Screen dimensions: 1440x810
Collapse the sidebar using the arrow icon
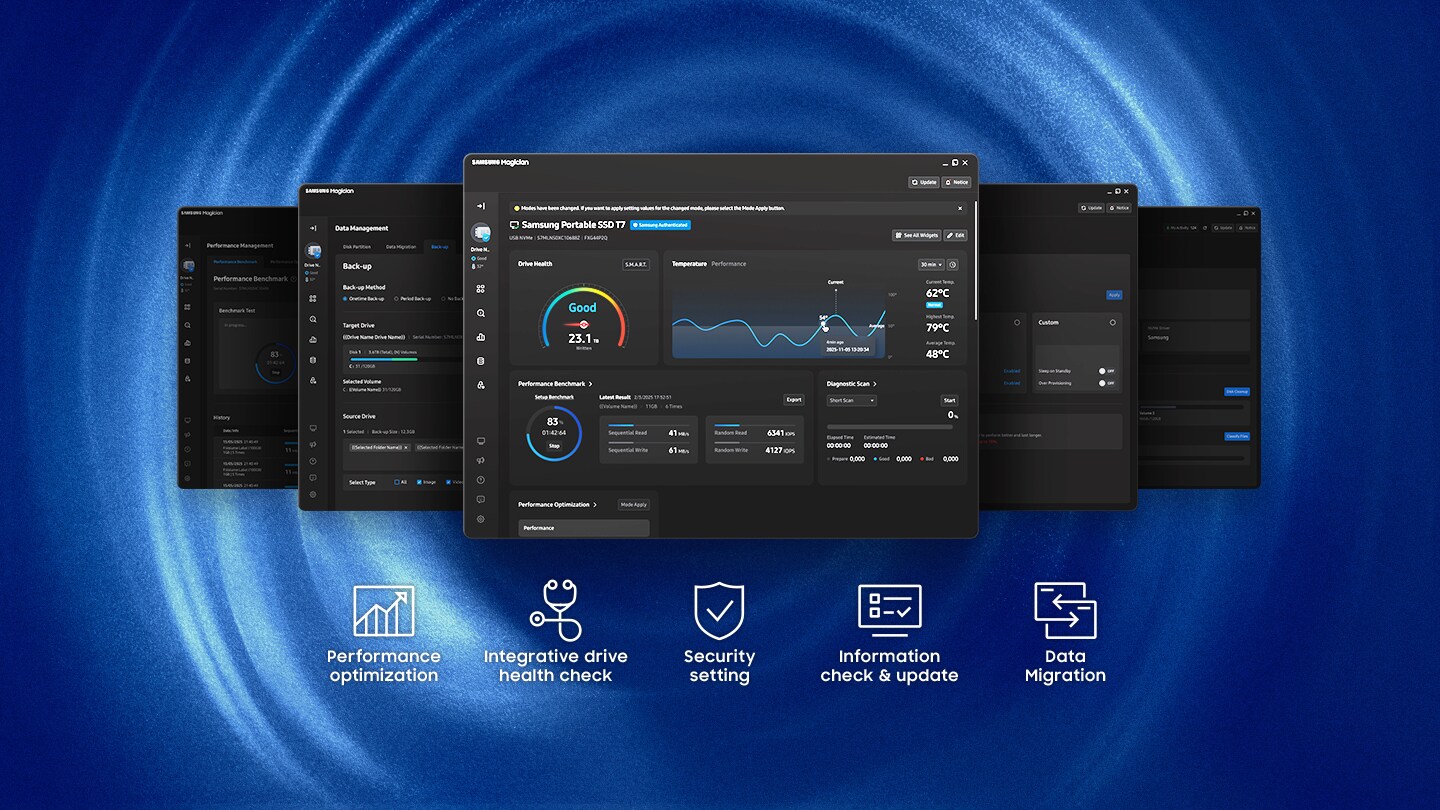[481, 205]
